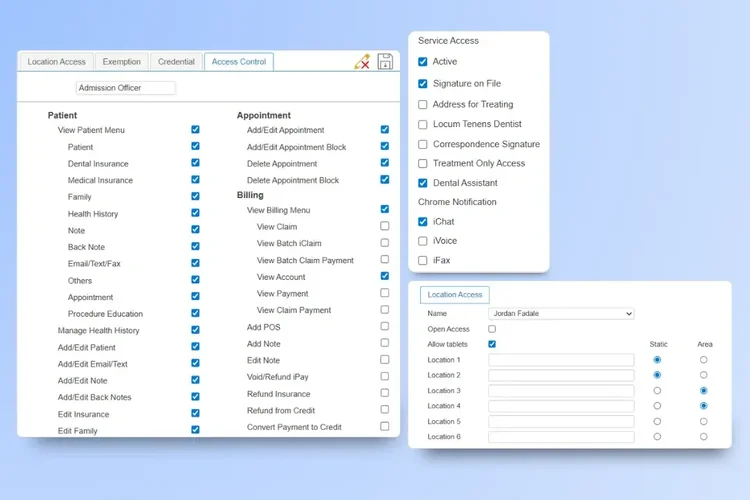Check View Claim Payment box
Image resolution: width=750 pixels, height=500 pixels.
click(x=385, y=310)
